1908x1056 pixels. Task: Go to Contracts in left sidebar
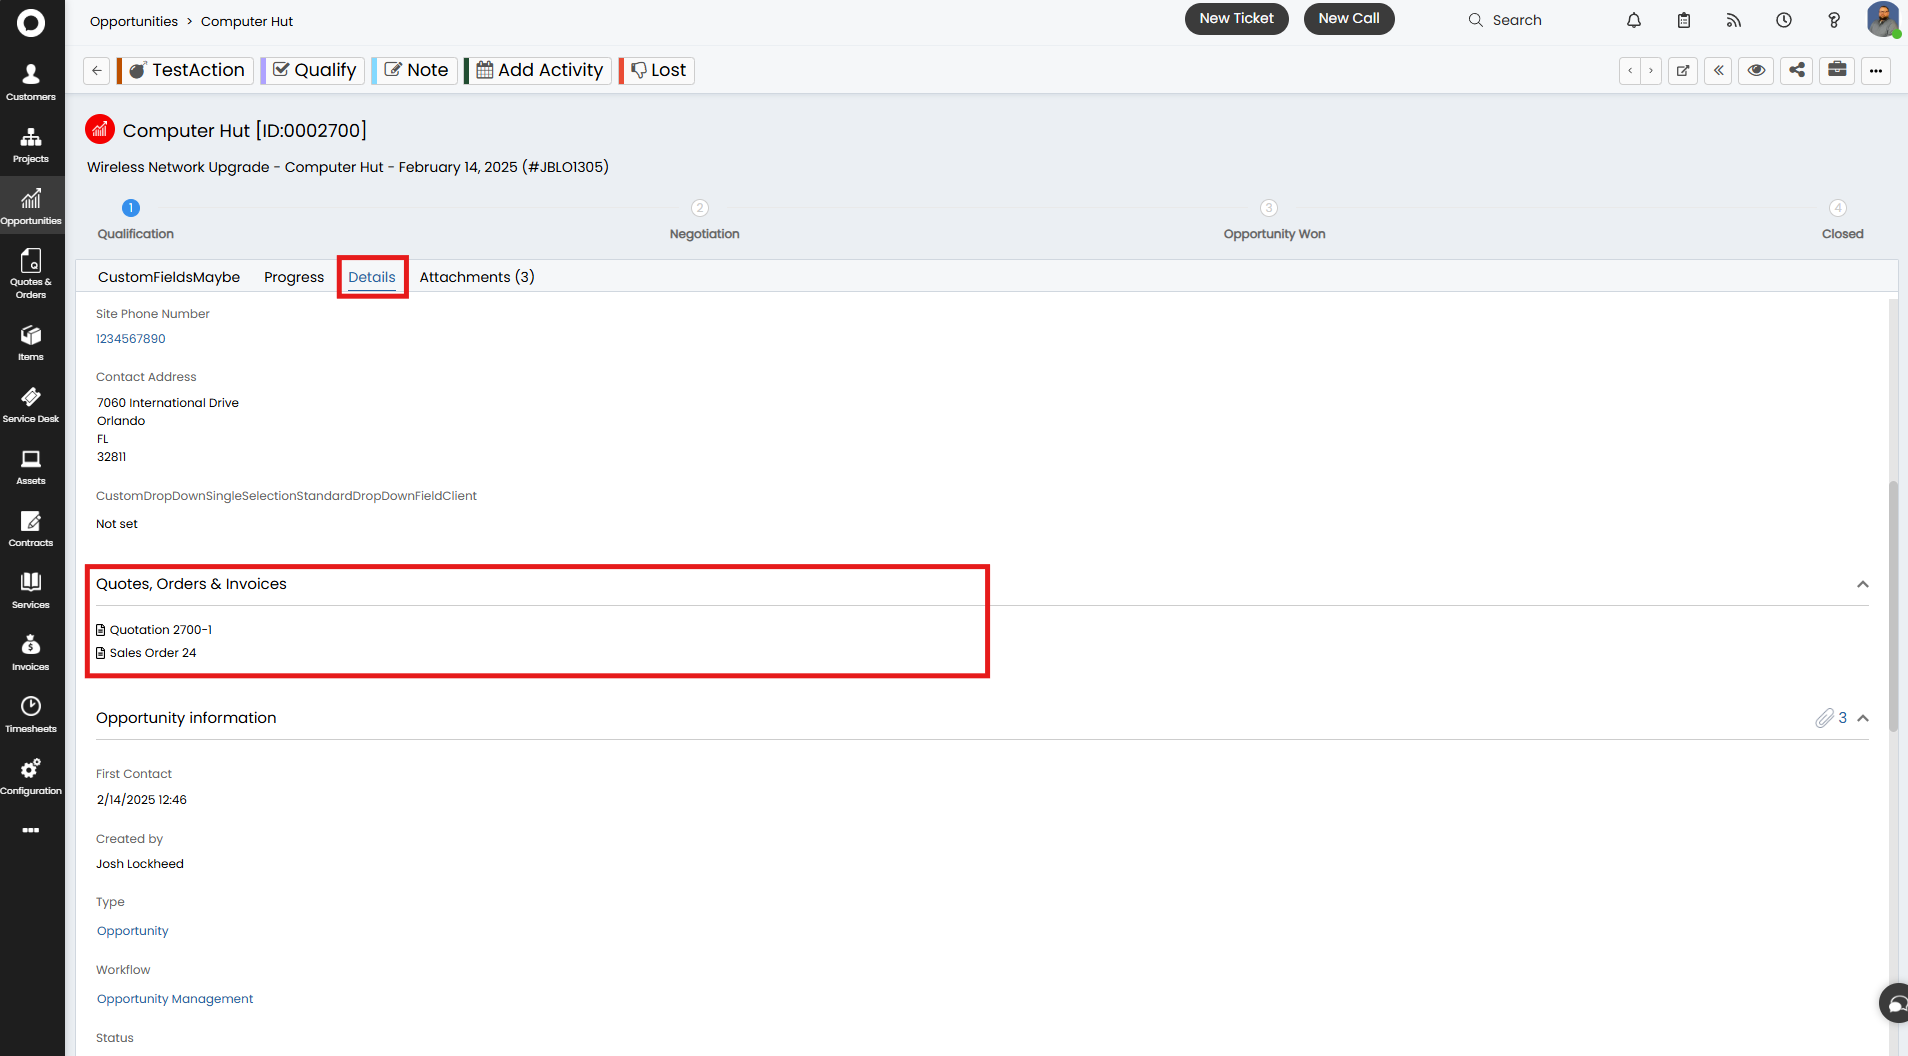tap(31, 529)
